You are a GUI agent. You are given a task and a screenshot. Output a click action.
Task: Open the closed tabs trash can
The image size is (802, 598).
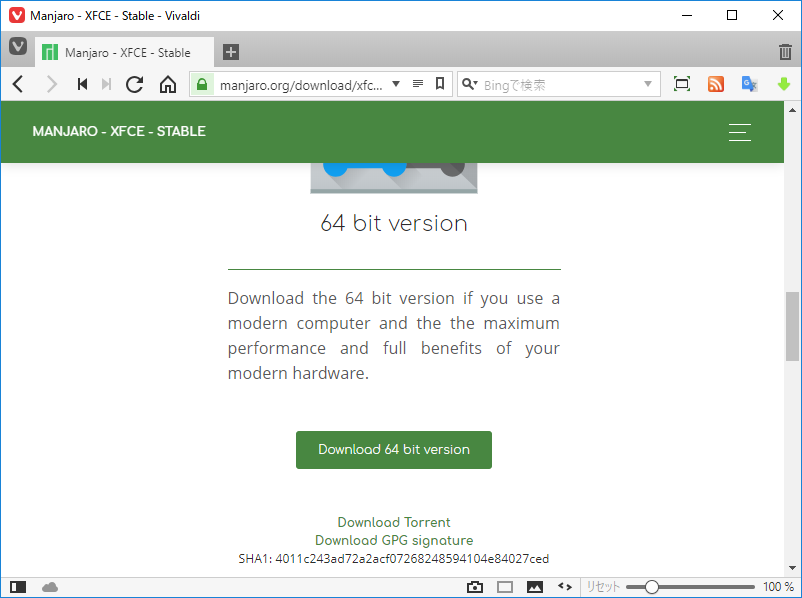click(x=785, y=52)
